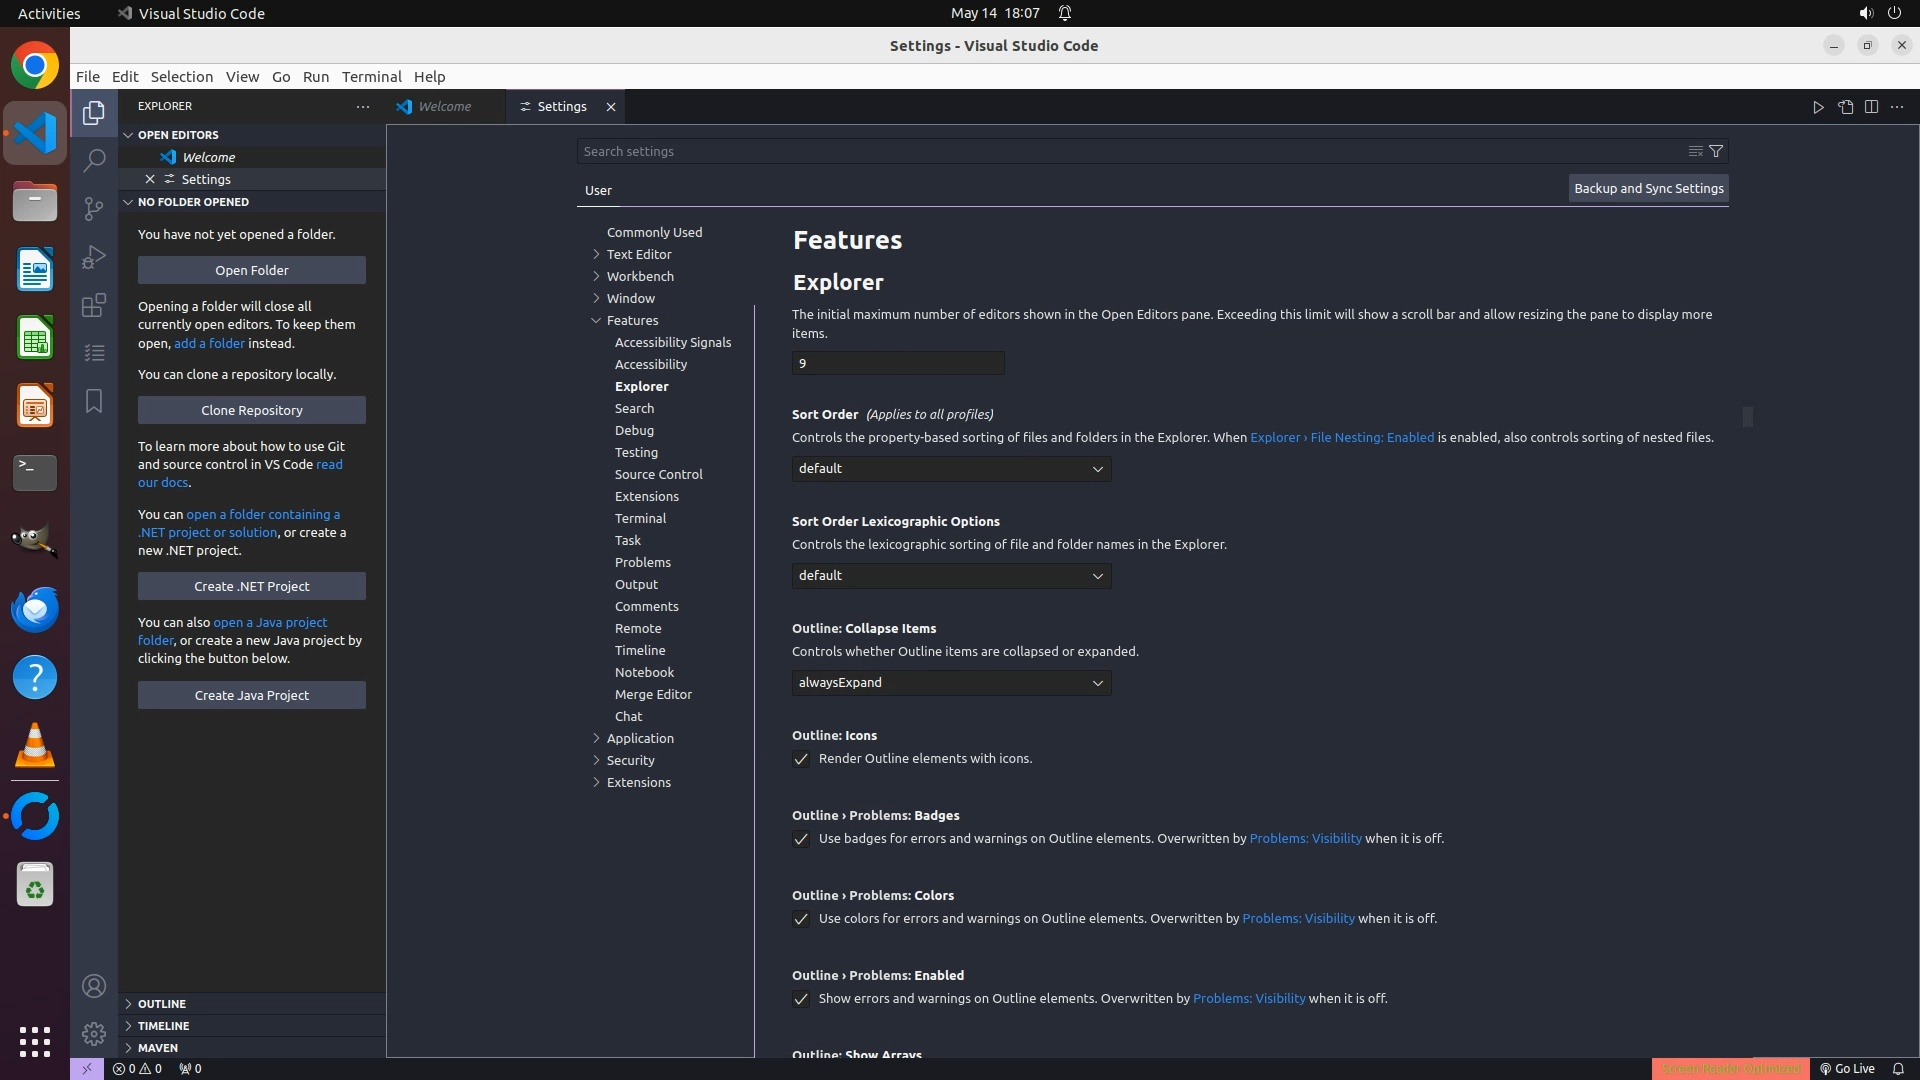Click the filter settings funnel icon
Screen dimensions: 1920x1080
[1716, 151]
